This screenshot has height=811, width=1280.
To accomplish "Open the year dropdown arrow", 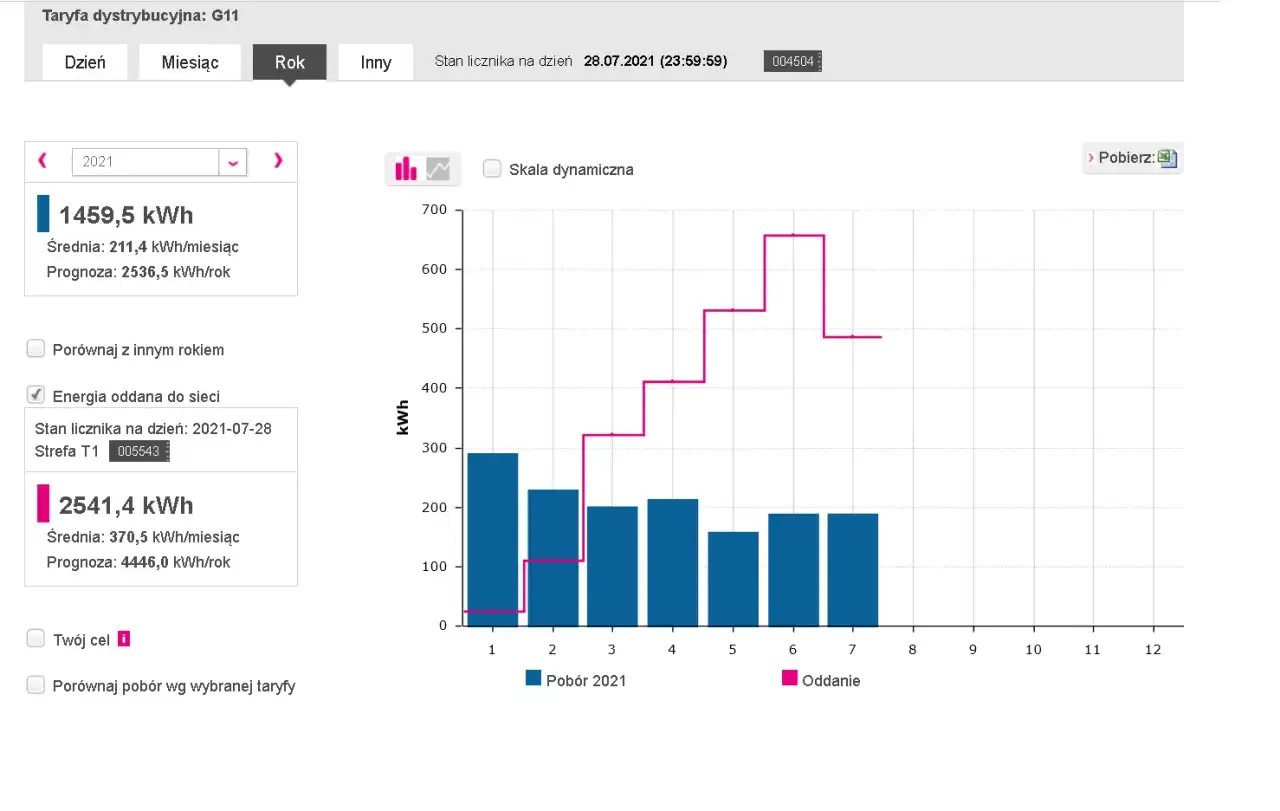I will tap(233, 162).
